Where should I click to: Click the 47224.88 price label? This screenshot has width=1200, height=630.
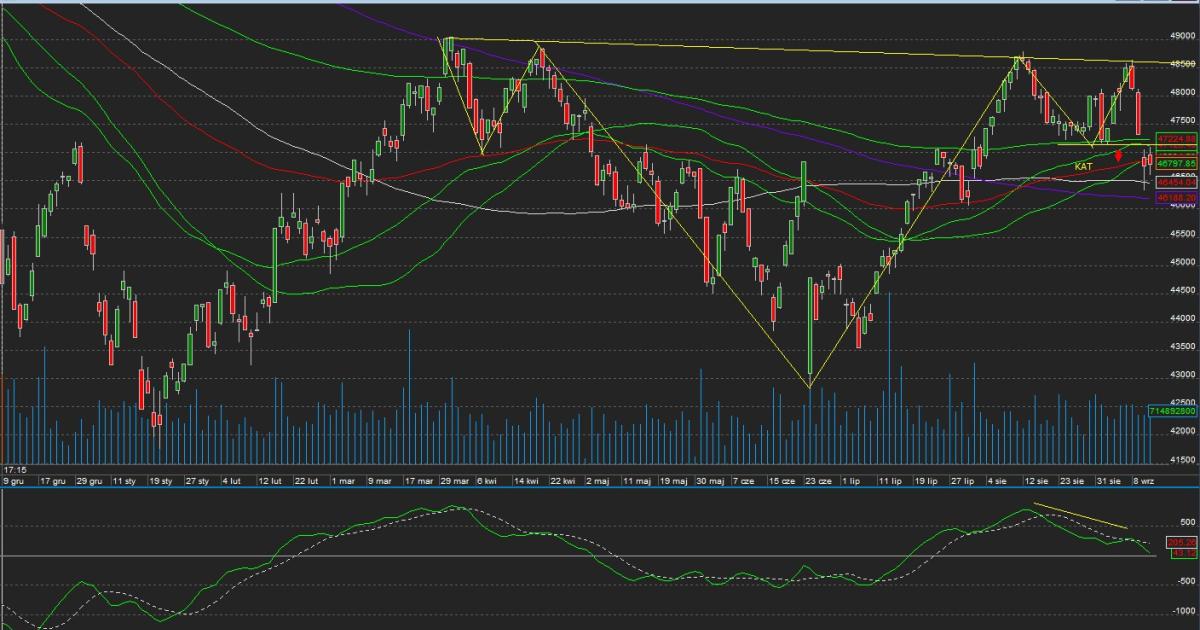click(1176, 138)
